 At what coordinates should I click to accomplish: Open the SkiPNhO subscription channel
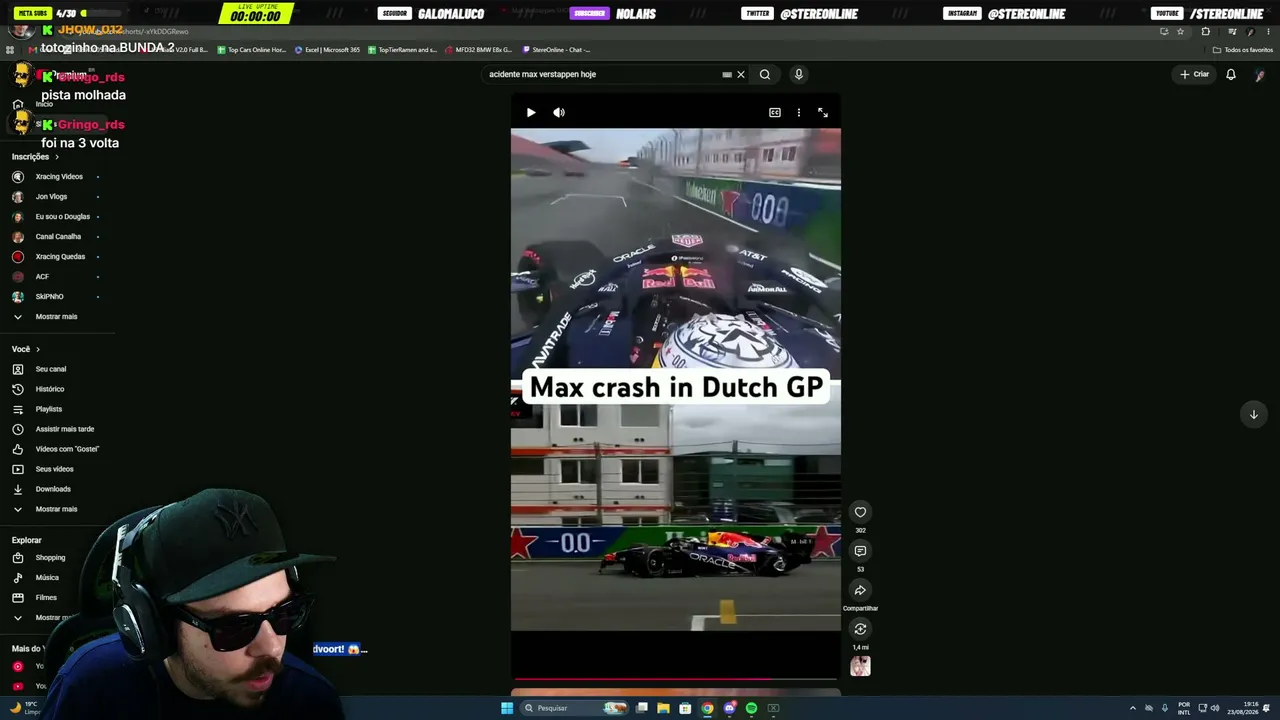pos(50,297)
